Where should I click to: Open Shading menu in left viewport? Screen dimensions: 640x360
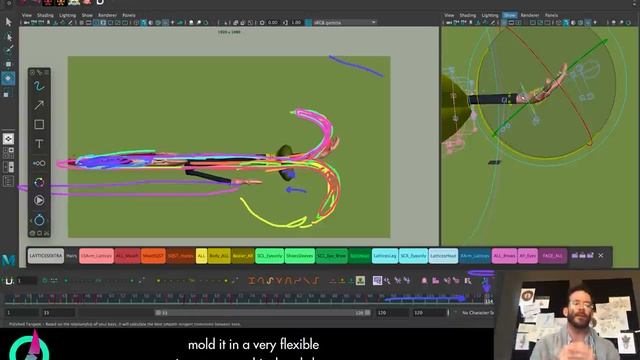coord(45,15)
